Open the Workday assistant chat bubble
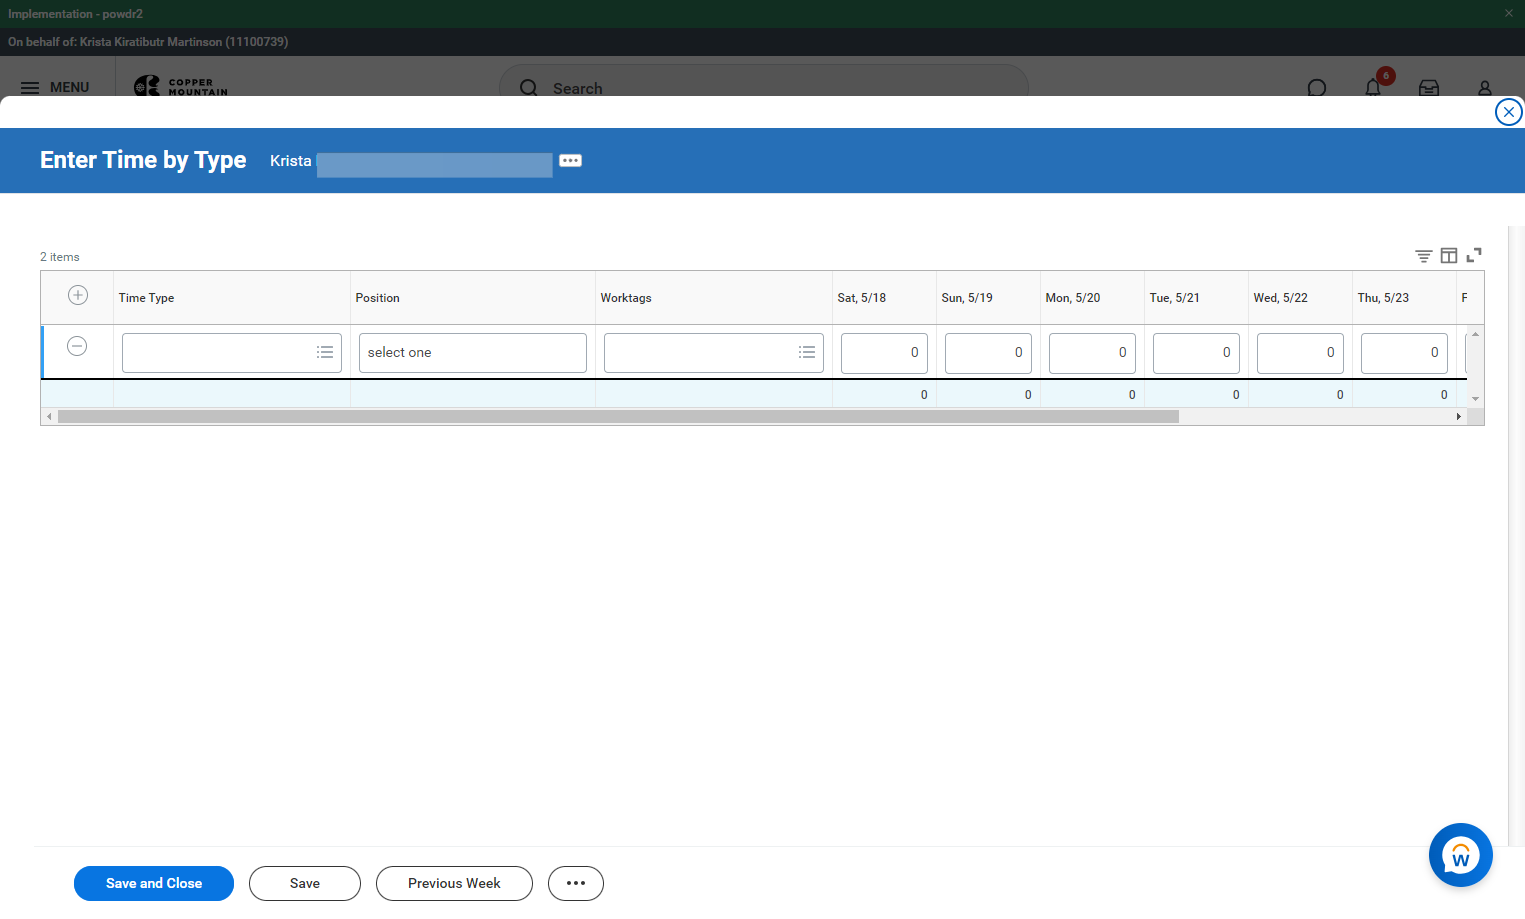This screenshot has width=1525, height=919. click(1461, 855)
